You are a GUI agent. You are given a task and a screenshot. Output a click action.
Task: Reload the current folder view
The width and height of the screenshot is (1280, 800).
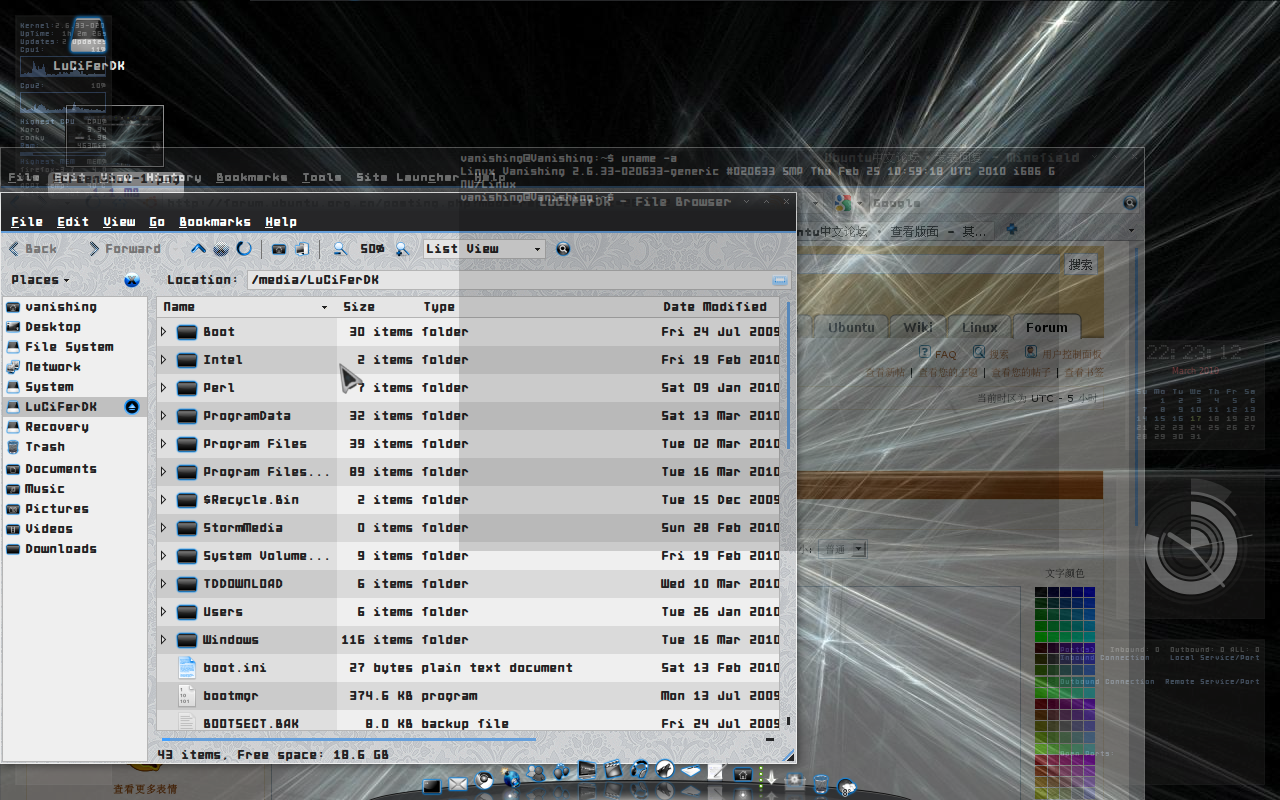(x=244, y=249)
